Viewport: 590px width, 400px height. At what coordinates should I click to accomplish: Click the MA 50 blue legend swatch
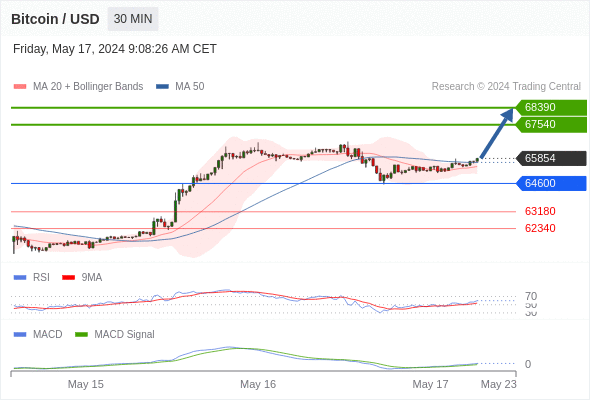162,87
